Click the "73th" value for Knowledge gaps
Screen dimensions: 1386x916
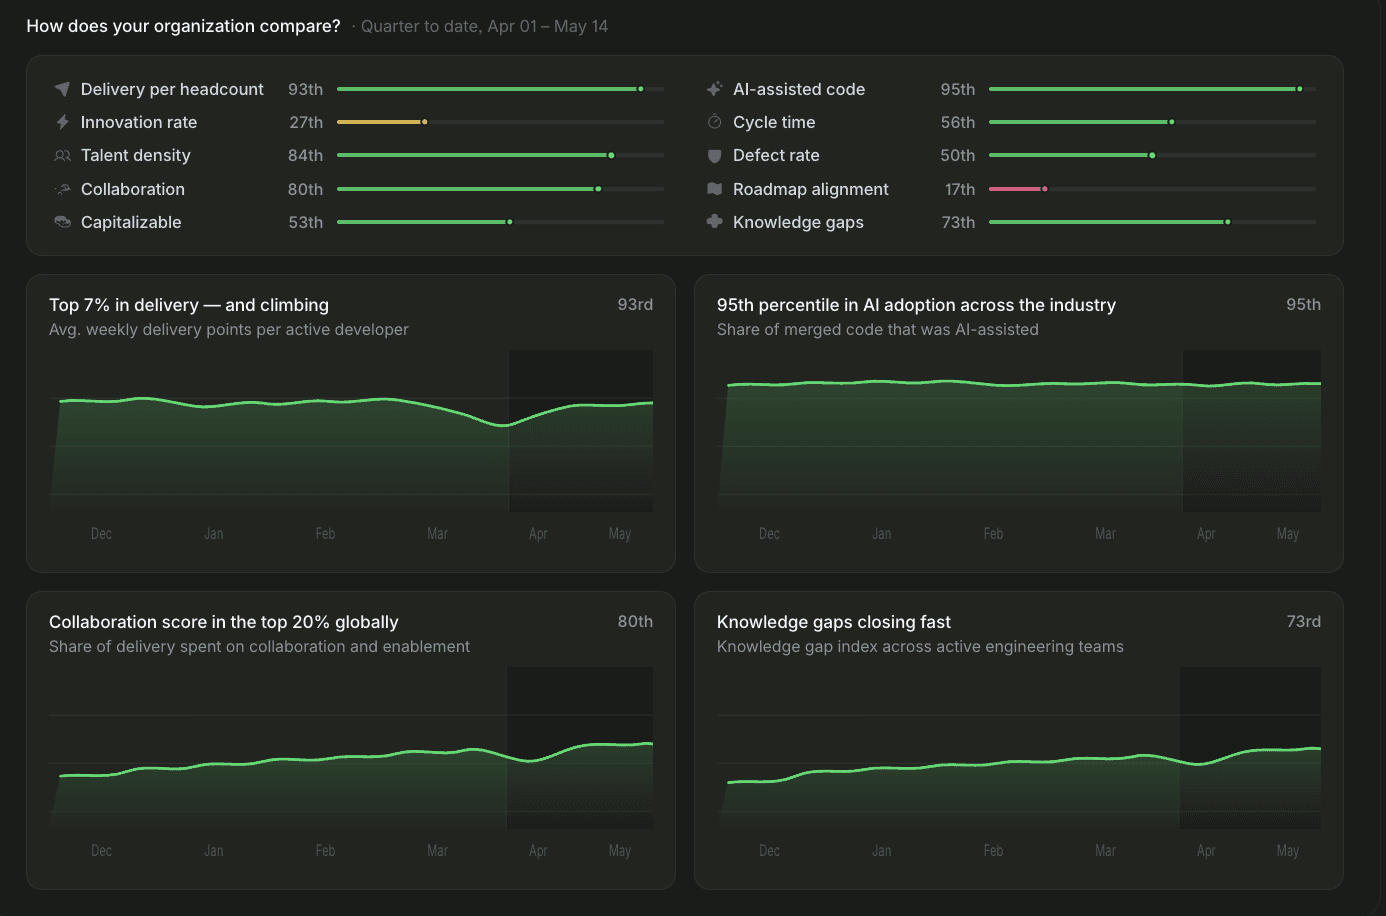point(958,222)
